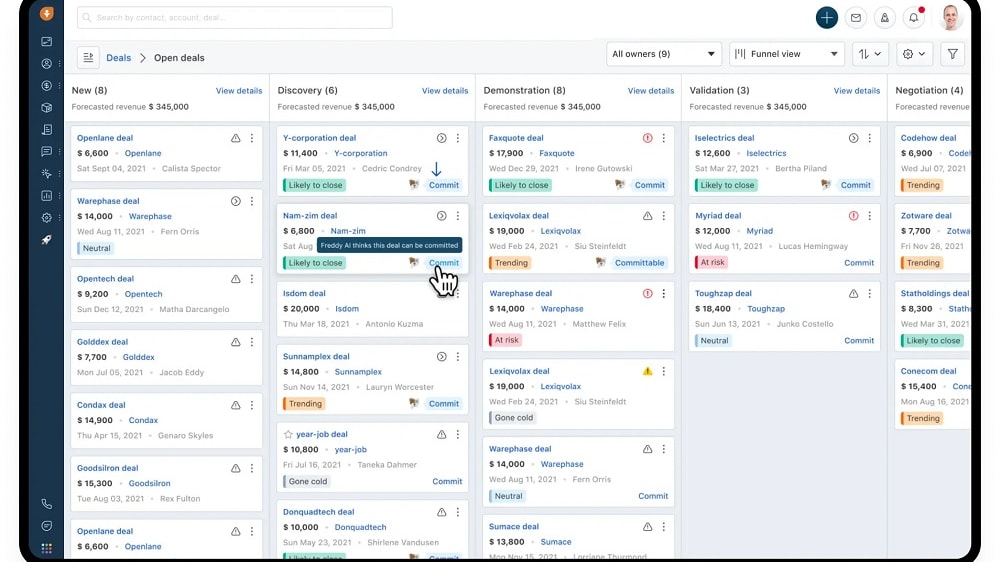Screen dimensions: 1000x562
Task: Click the document icon in left sidebar
Action: (x=47, y=129)
